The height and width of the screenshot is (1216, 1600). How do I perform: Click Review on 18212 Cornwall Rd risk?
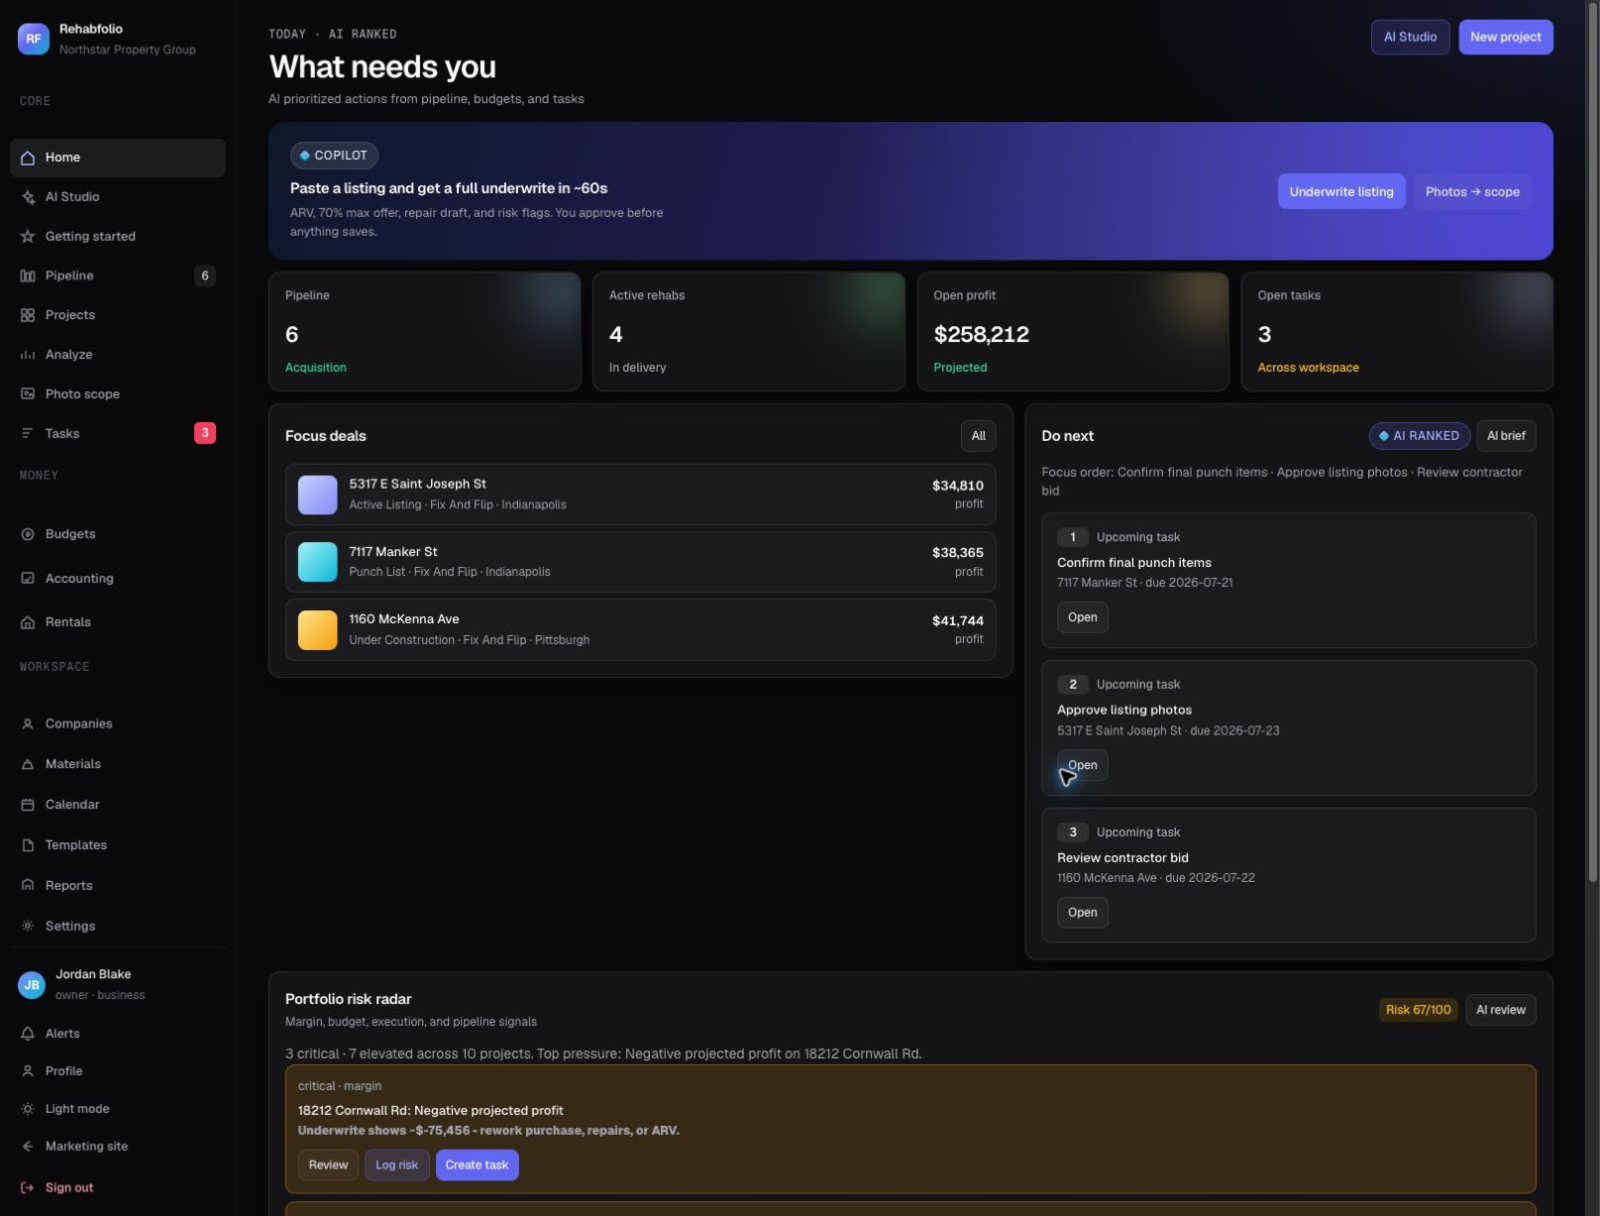click(328, 1165)
